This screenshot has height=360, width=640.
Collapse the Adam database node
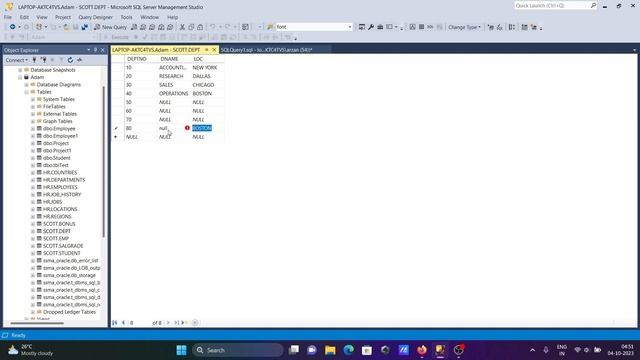[20, 77]
